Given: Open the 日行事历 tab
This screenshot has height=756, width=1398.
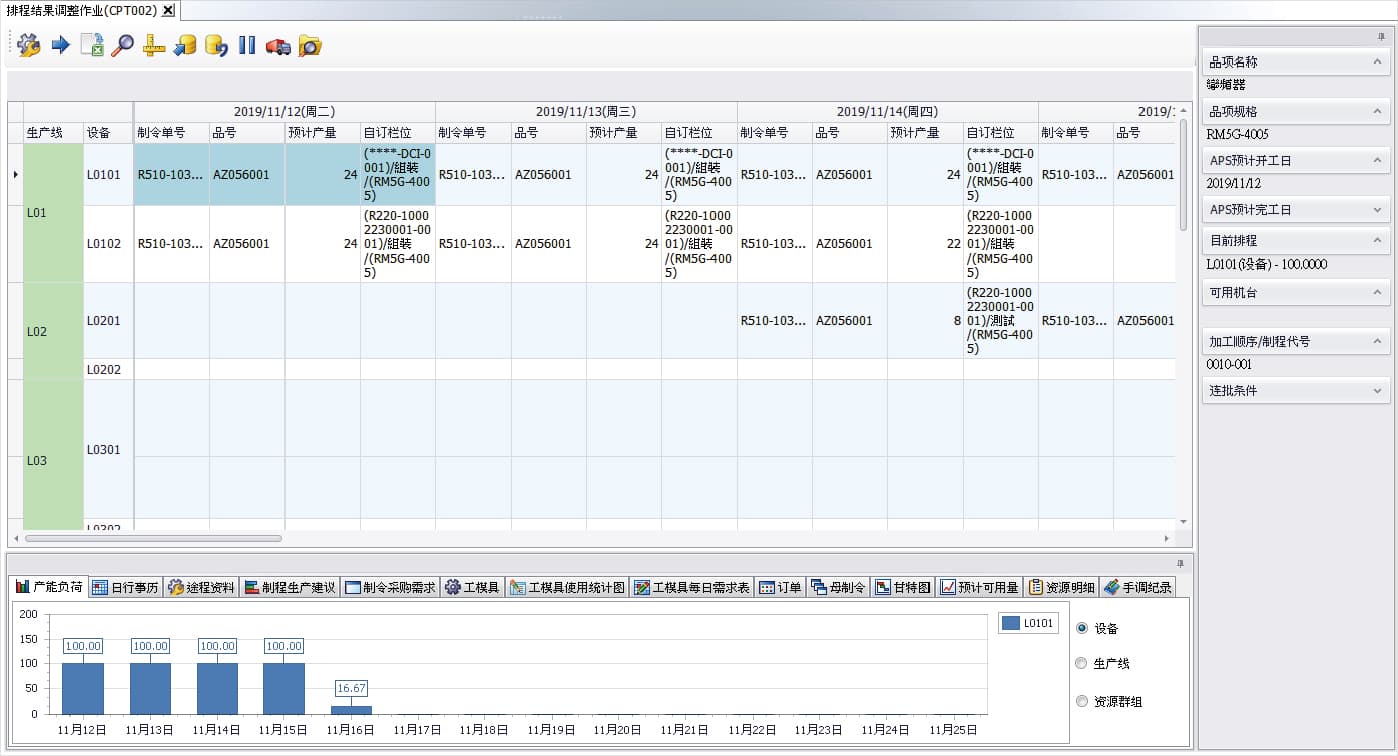Looking at the screenshot, I should point(125,588).
